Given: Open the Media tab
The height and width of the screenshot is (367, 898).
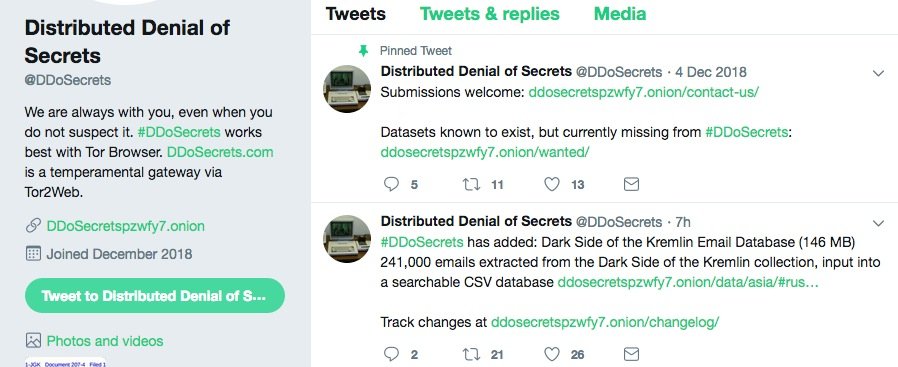Looking at the screenshot, I should tap(620, 14).
